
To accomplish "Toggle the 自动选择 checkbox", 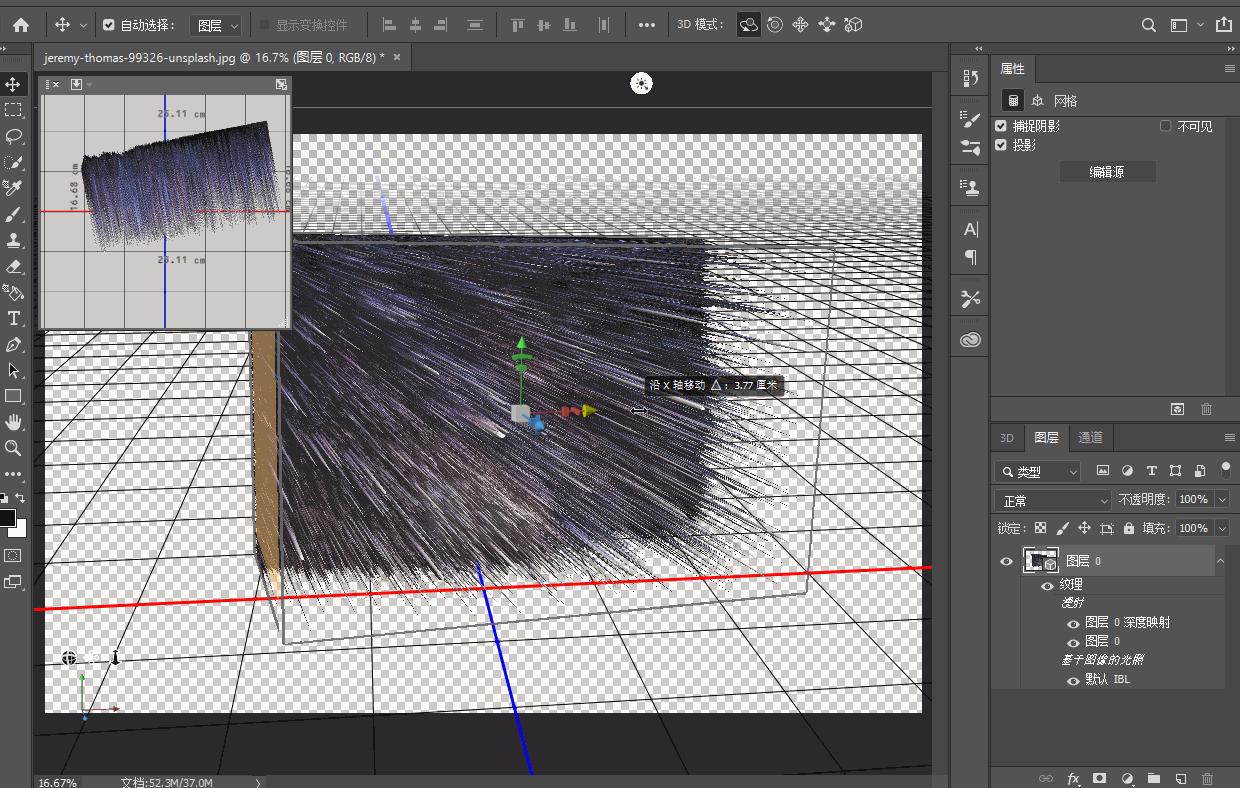I will click(x=109, y=25).
